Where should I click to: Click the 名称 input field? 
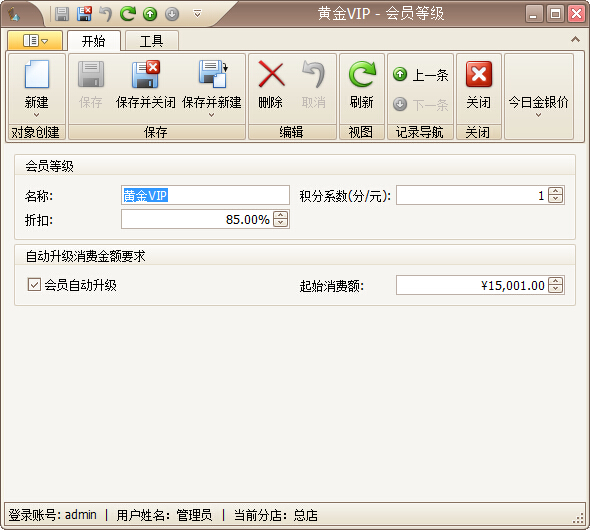pyautogui.click(x=205, y=195)
